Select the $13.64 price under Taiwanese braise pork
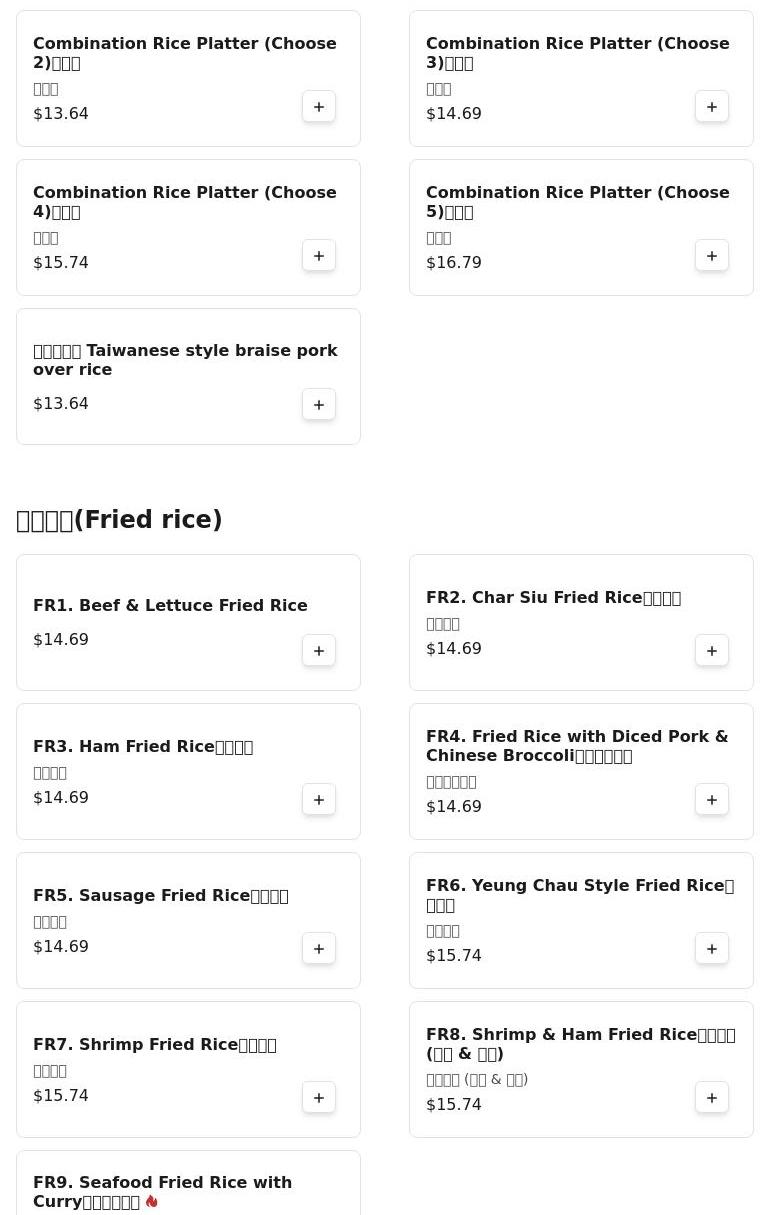This screenshot has width=770, height=1215. (x=61, y=404)
